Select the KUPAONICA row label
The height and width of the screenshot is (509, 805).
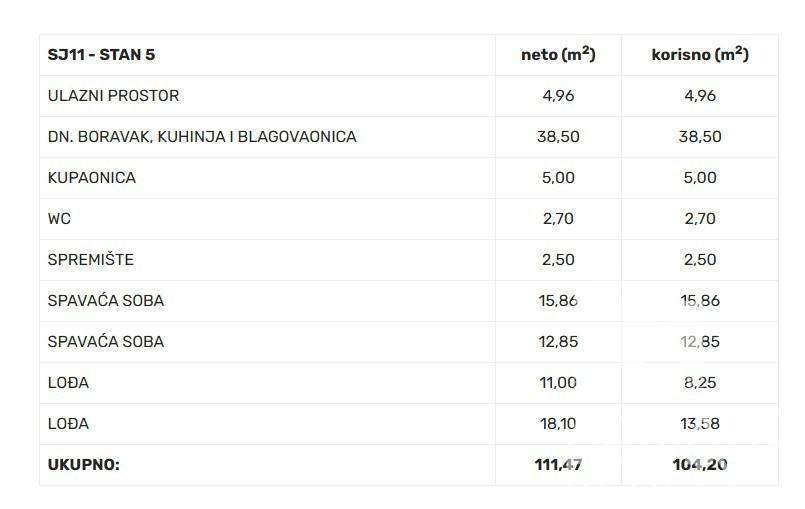[x=92, y=178]
